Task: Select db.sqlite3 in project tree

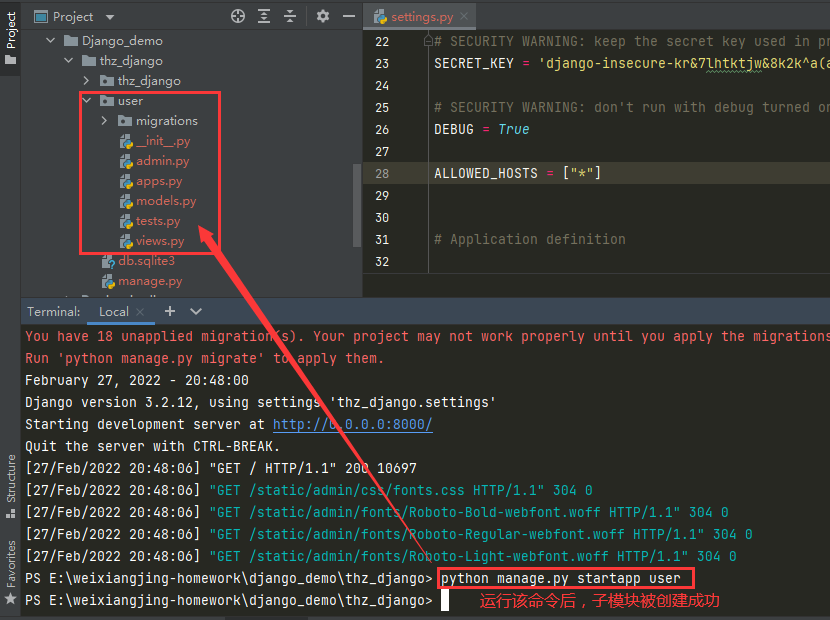Action: (x=146, y=261)
